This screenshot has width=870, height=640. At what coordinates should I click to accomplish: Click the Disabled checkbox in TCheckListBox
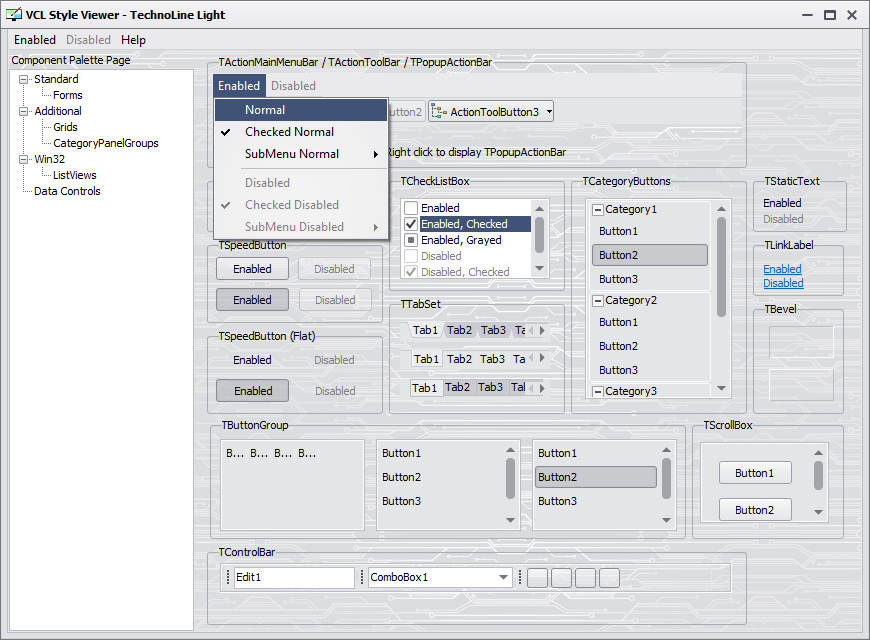click(x=411, y=256)
